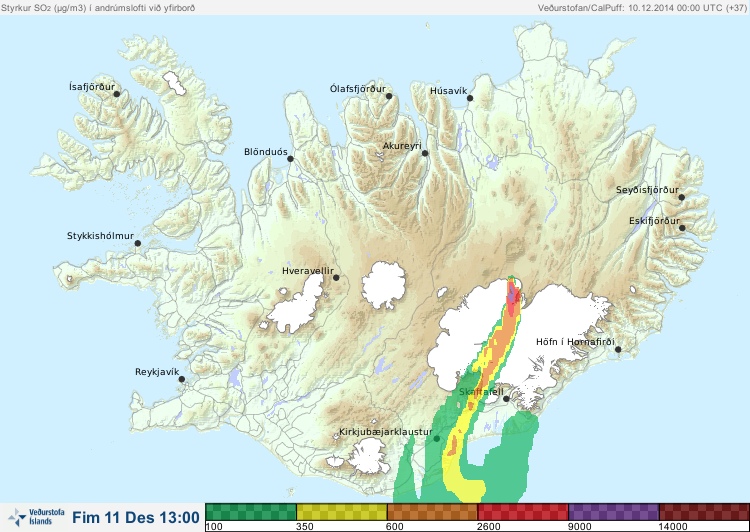Click the Höfn í Hornafirði marker dot
750x532 pixels.
click(x=618, y=350)
